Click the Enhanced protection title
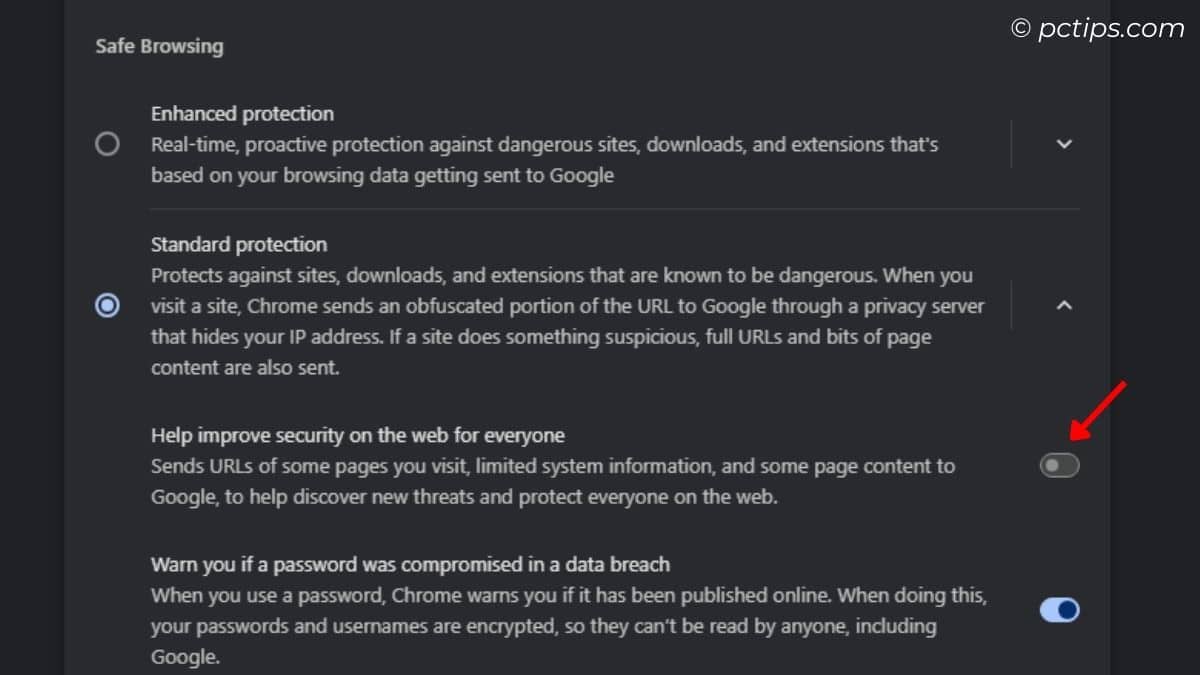Viewport: 1200px width, 675px height. pyautogui.click(x=242, y=114)
